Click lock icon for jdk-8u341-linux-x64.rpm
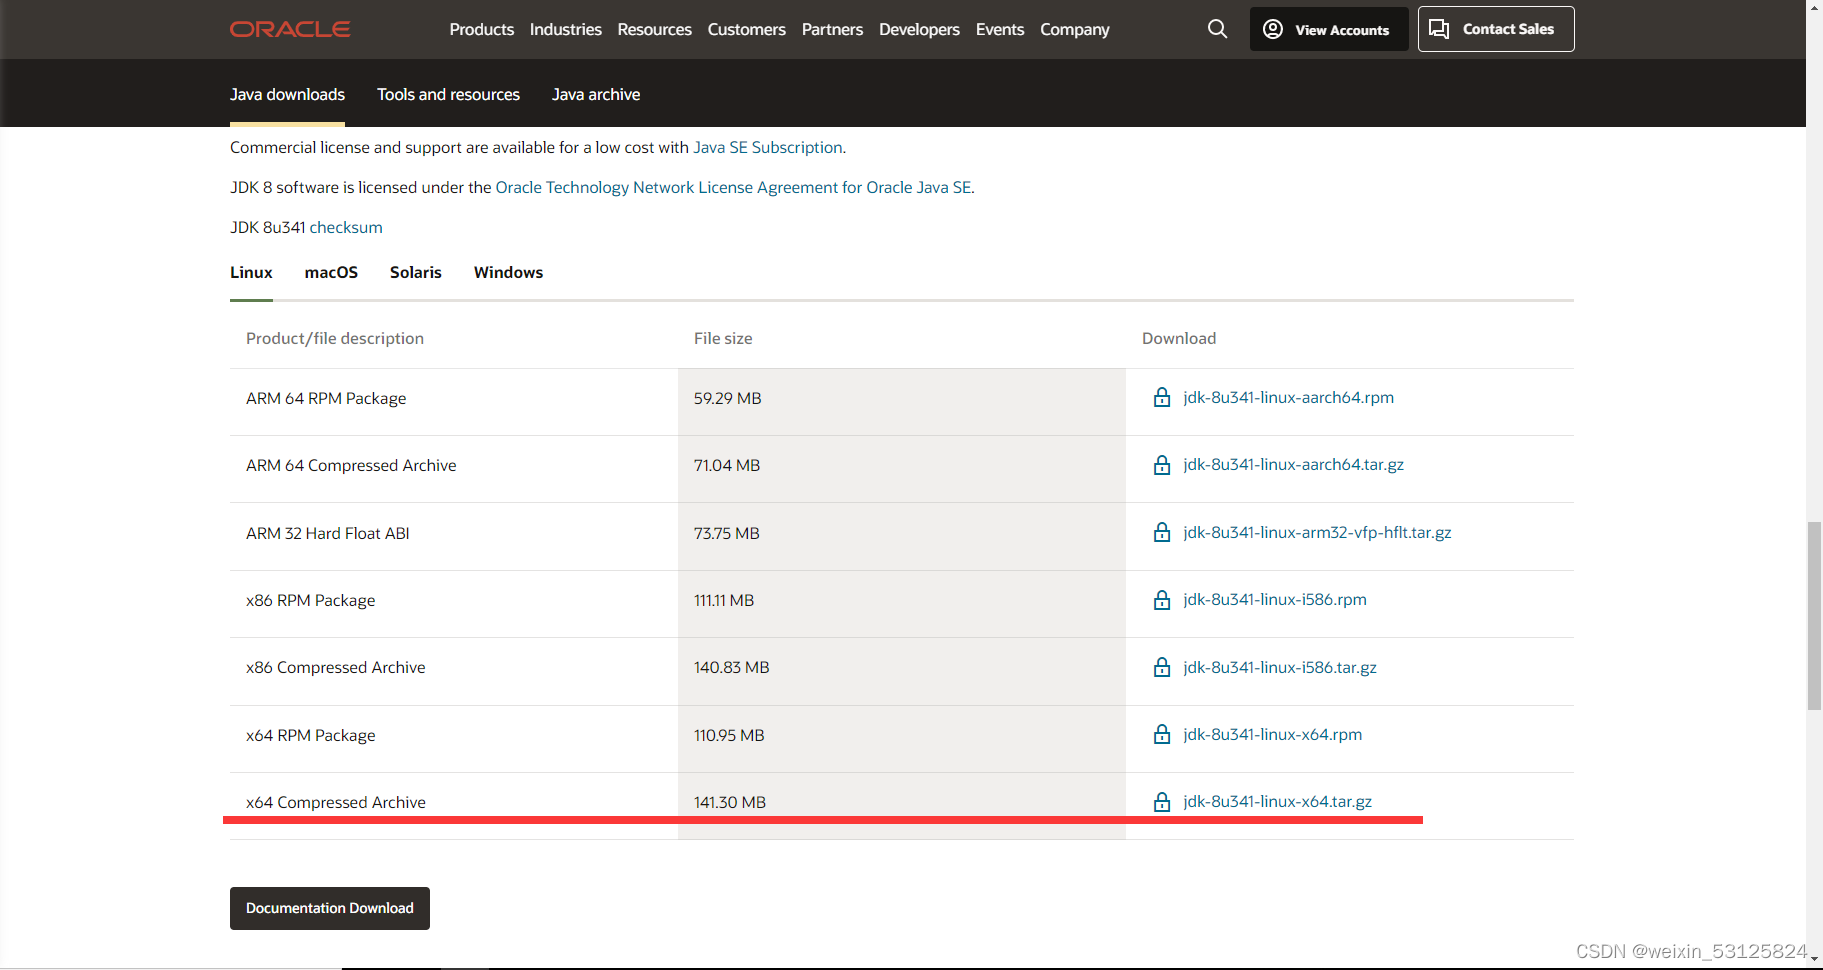 pyautogui.click(x=1162, y=734)
